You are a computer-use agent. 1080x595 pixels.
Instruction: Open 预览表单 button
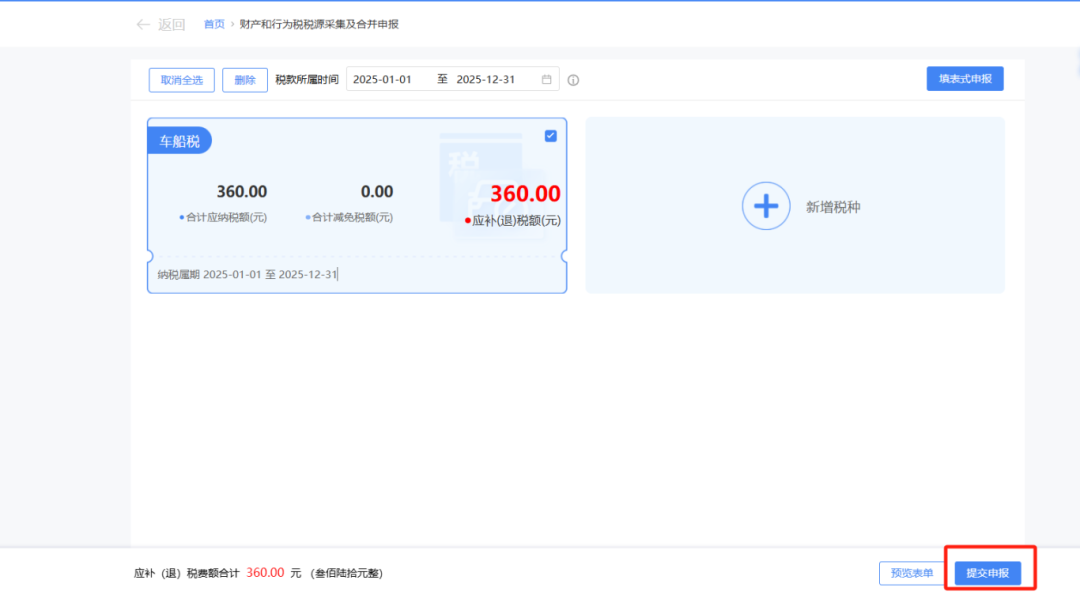[x=912, y=573]
